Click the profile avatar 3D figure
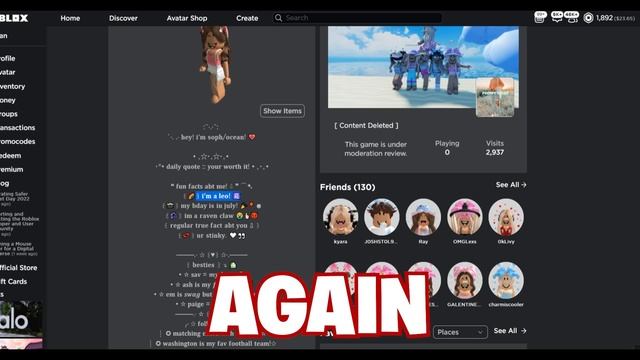The image size is (640, 360). pyautogui.click(x=216, y=64)
